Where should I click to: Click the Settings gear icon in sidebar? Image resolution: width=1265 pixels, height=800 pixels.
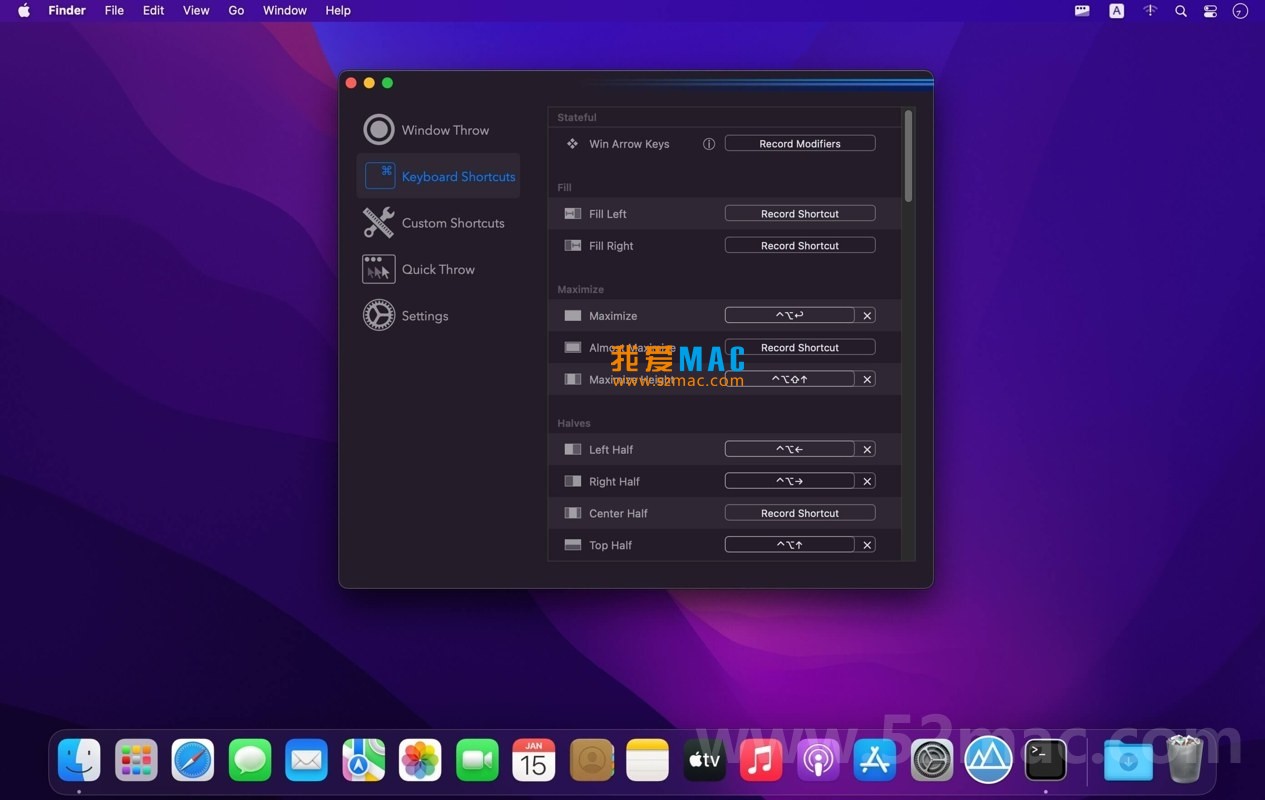tap(379, 315)
